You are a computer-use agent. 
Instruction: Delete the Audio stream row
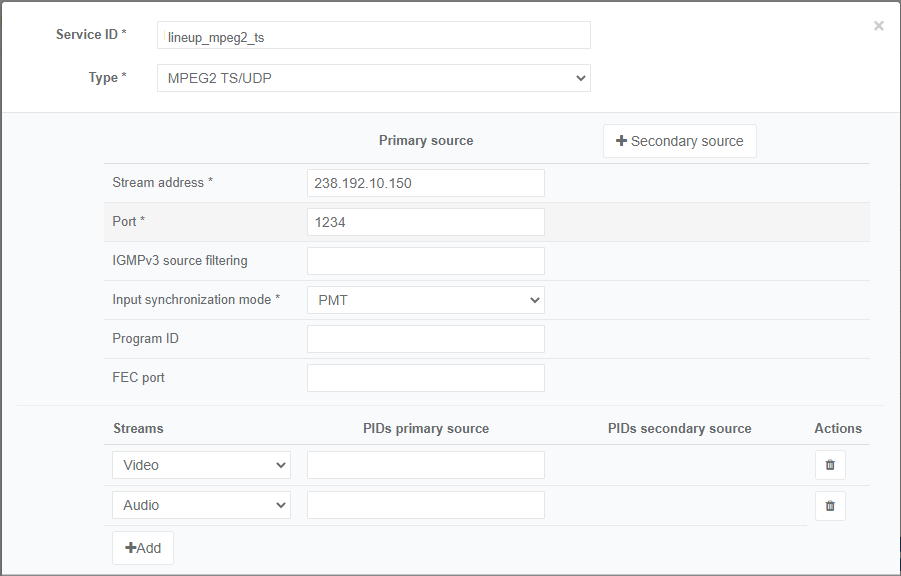point(830,506)
